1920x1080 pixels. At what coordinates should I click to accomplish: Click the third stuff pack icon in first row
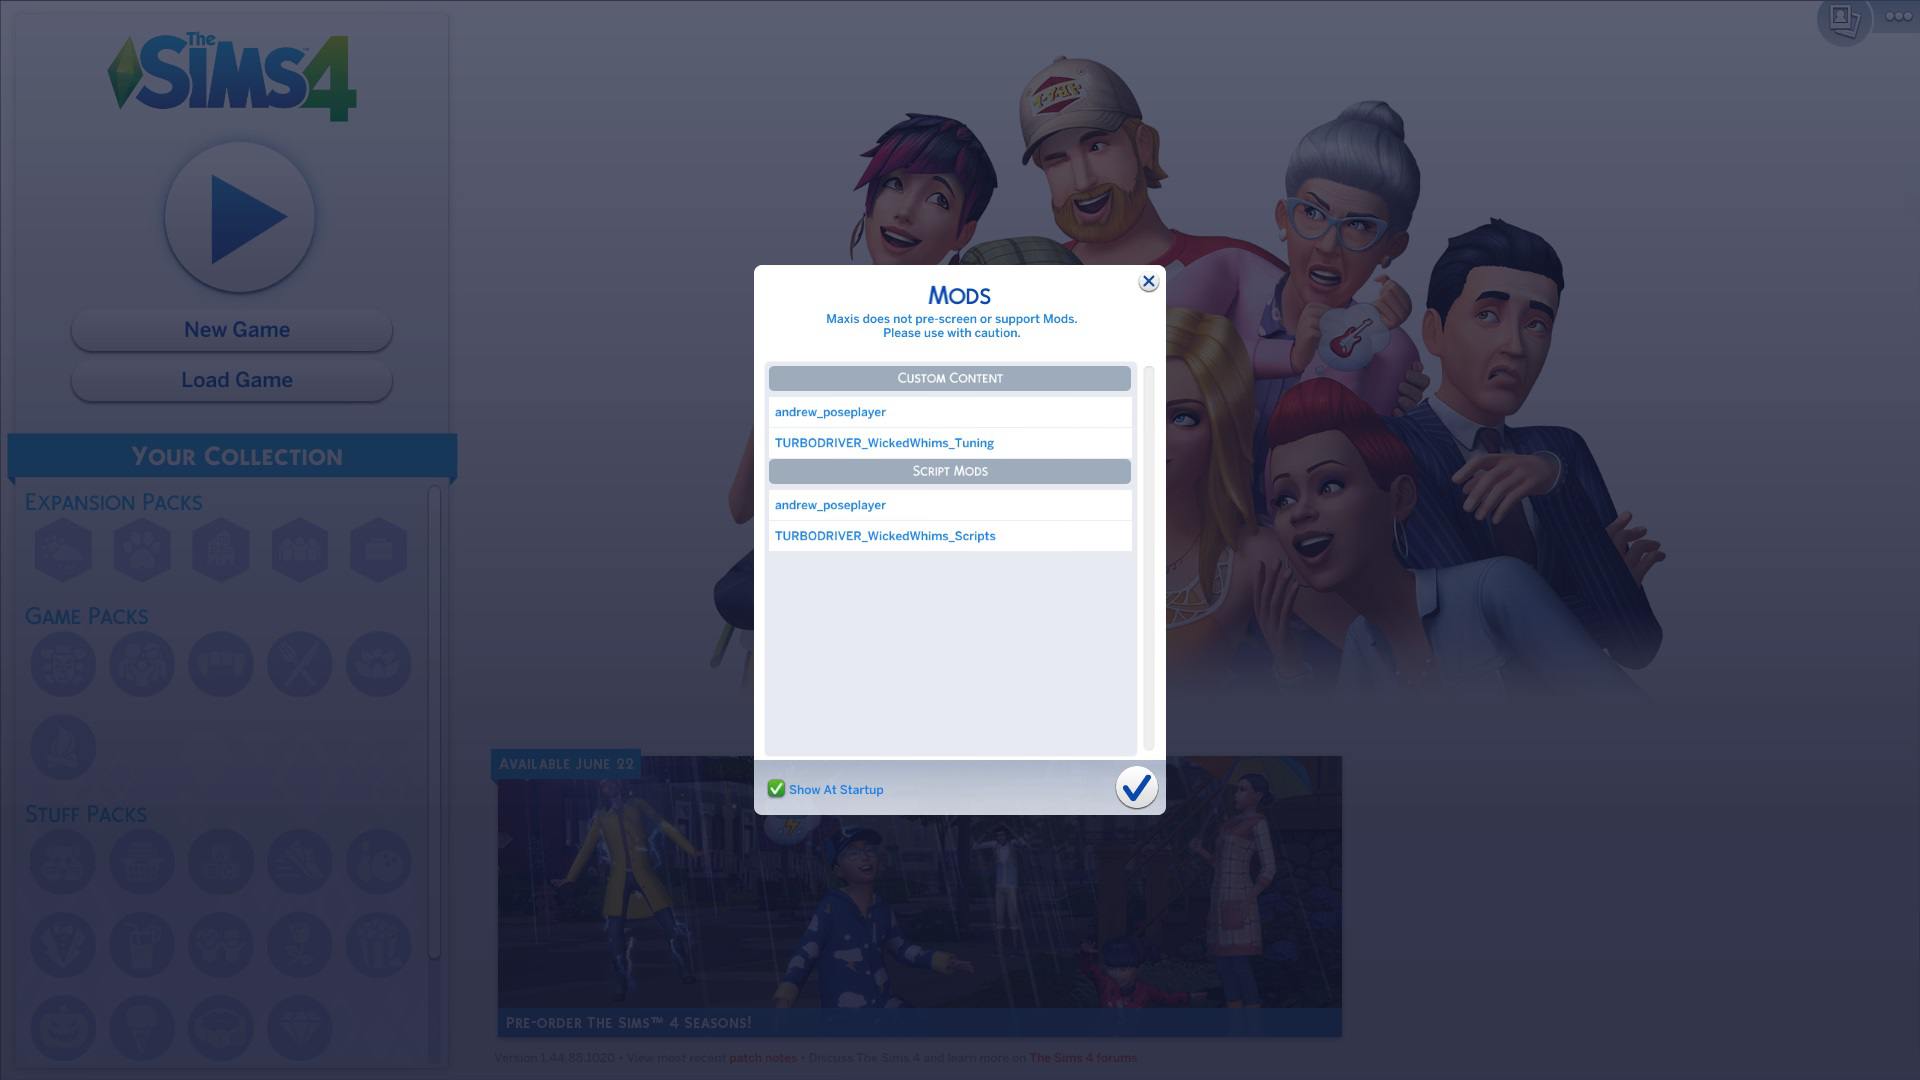pyautogui.click(x=221, y=862)
